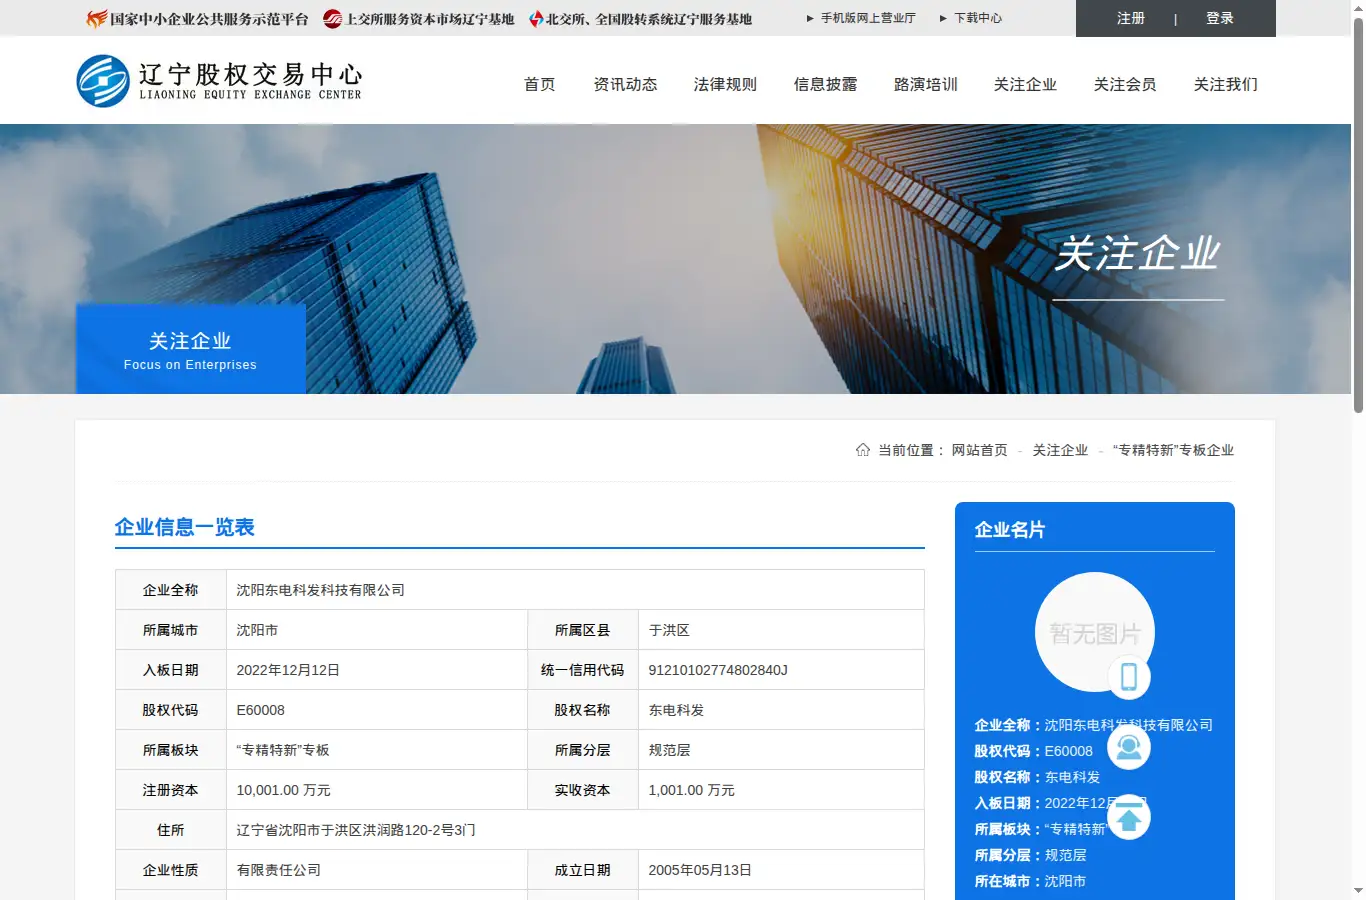Click the scrollbar down arrow

coord(1358,890)
